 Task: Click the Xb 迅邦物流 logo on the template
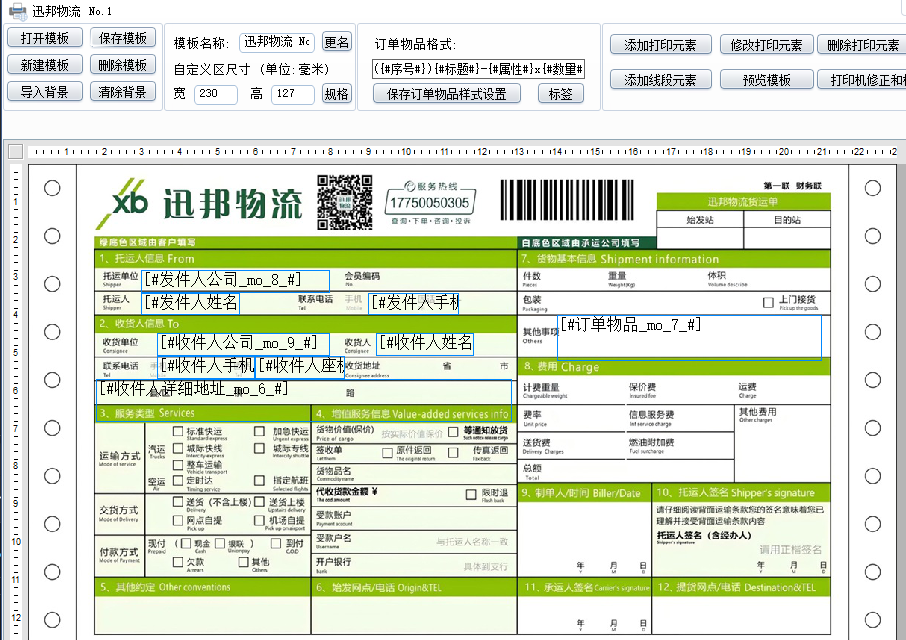(x=200, y=203)
